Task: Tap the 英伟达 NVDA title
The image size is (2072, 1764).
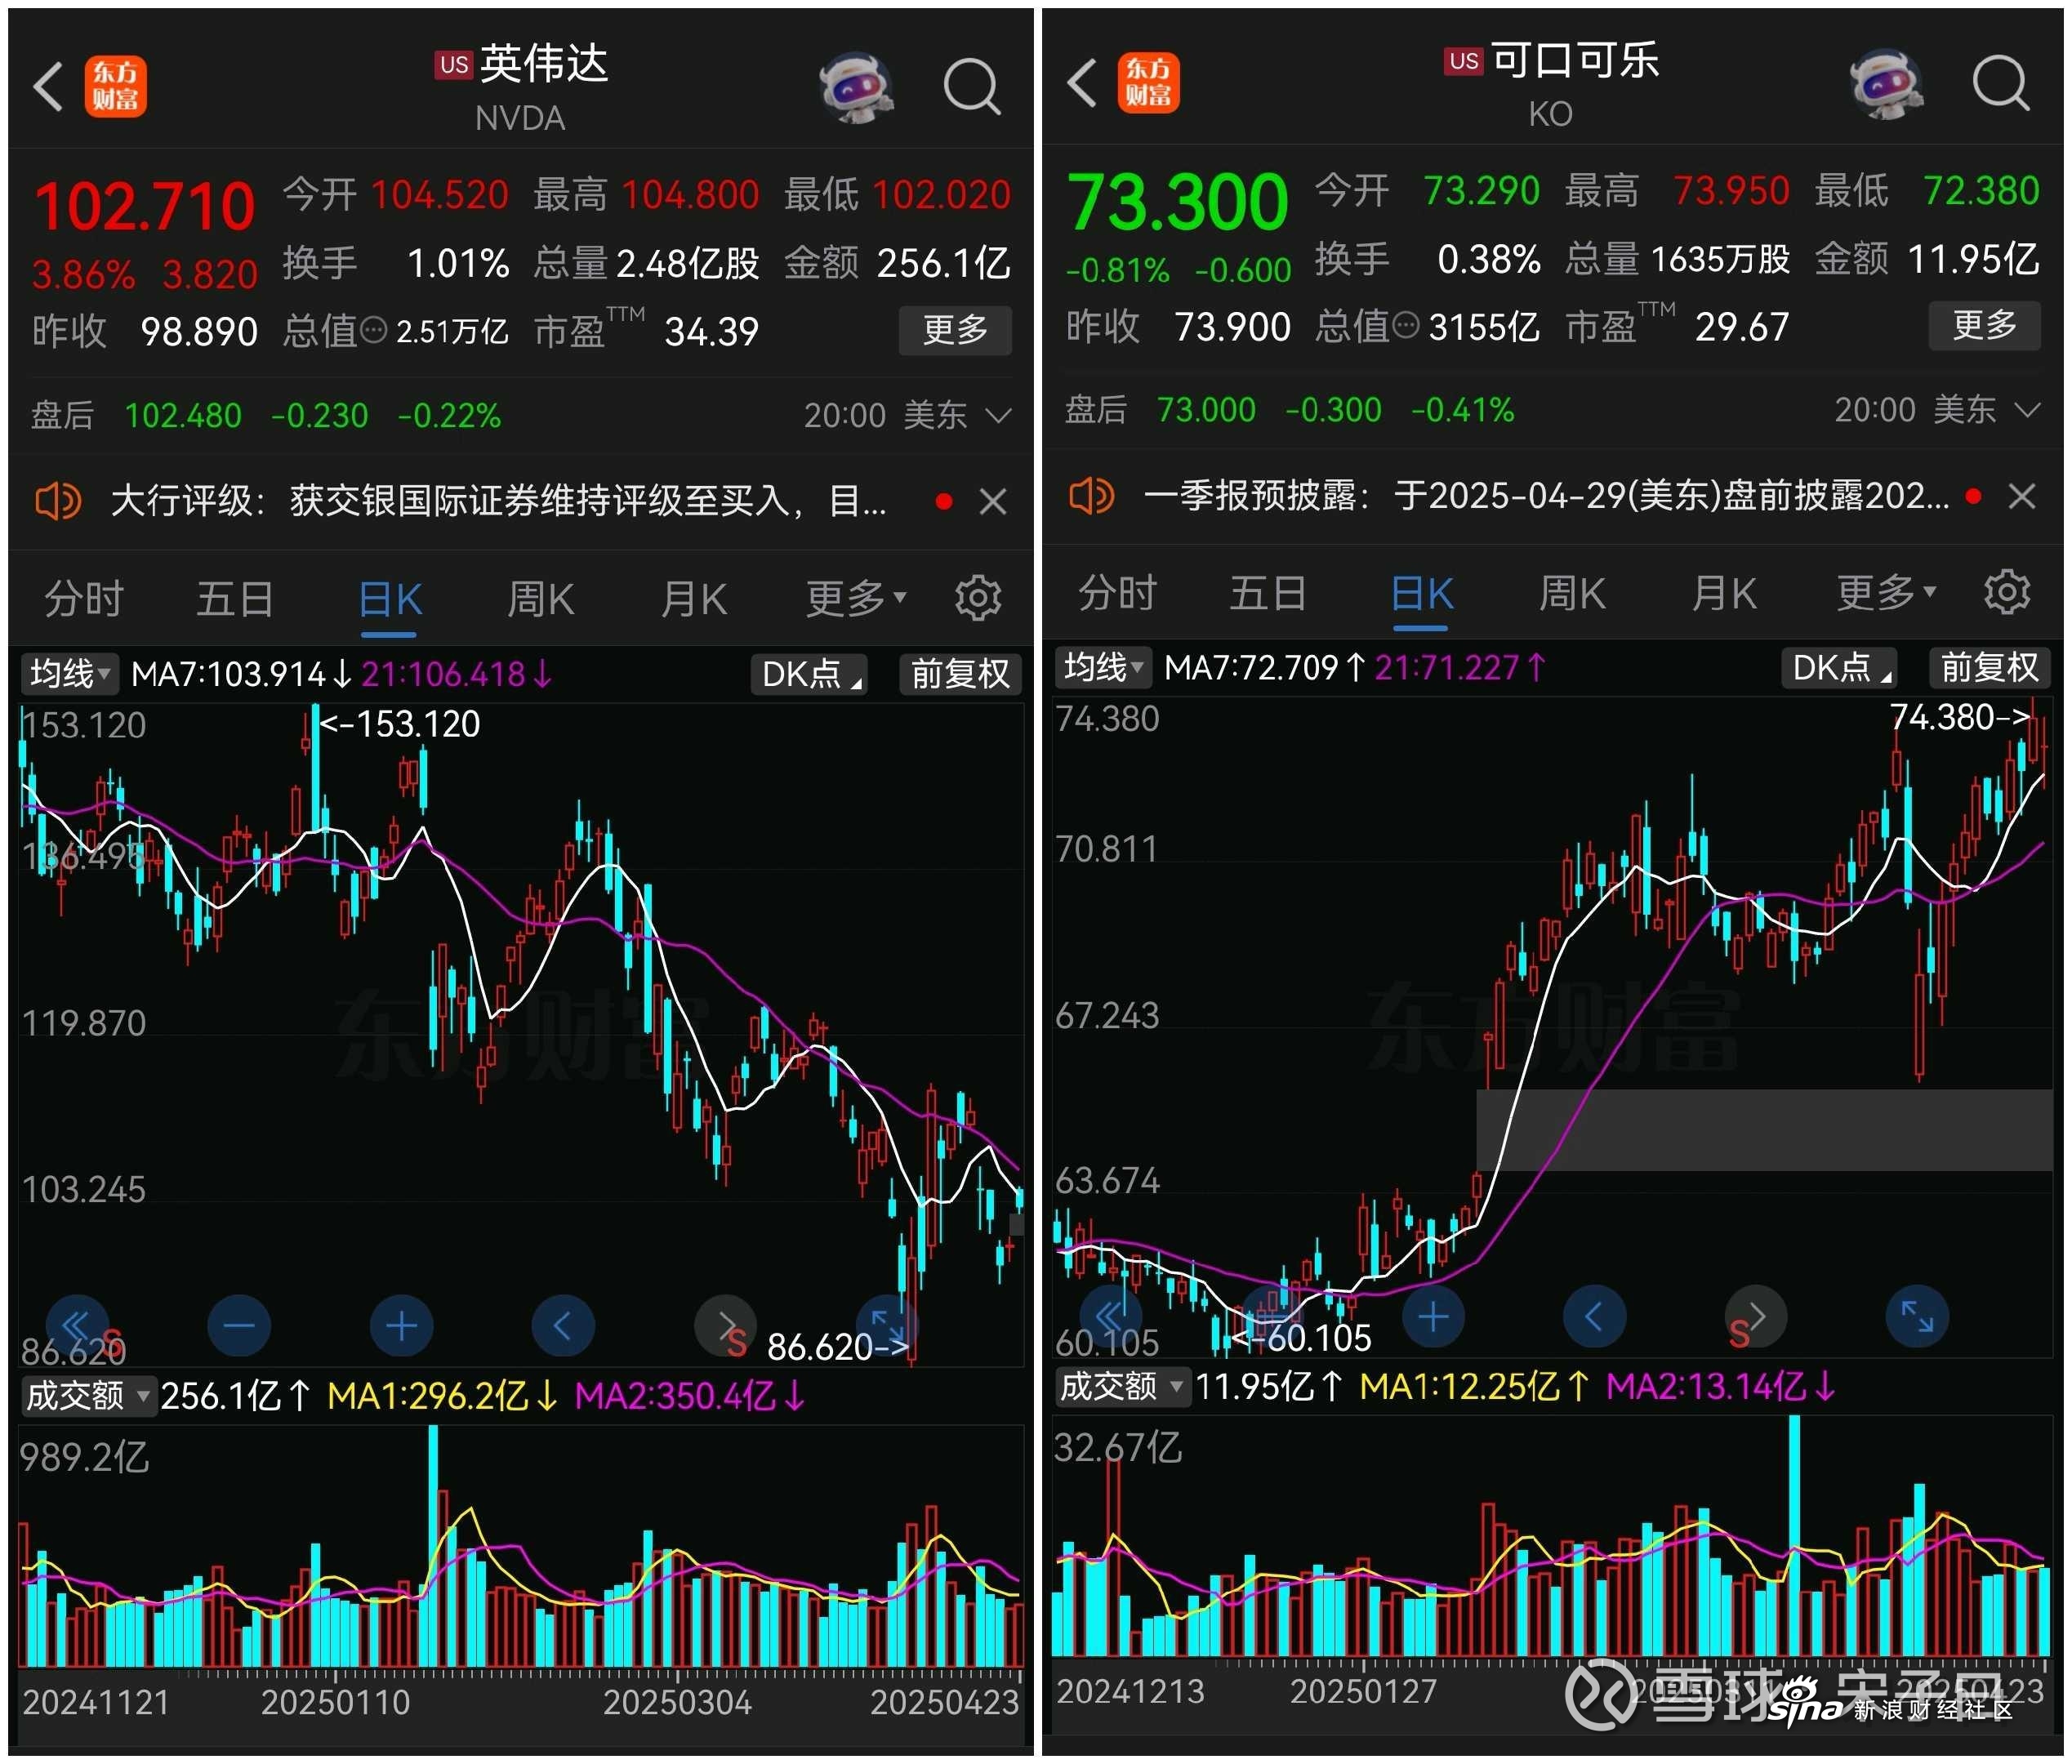Action: (x=522, y=88)
